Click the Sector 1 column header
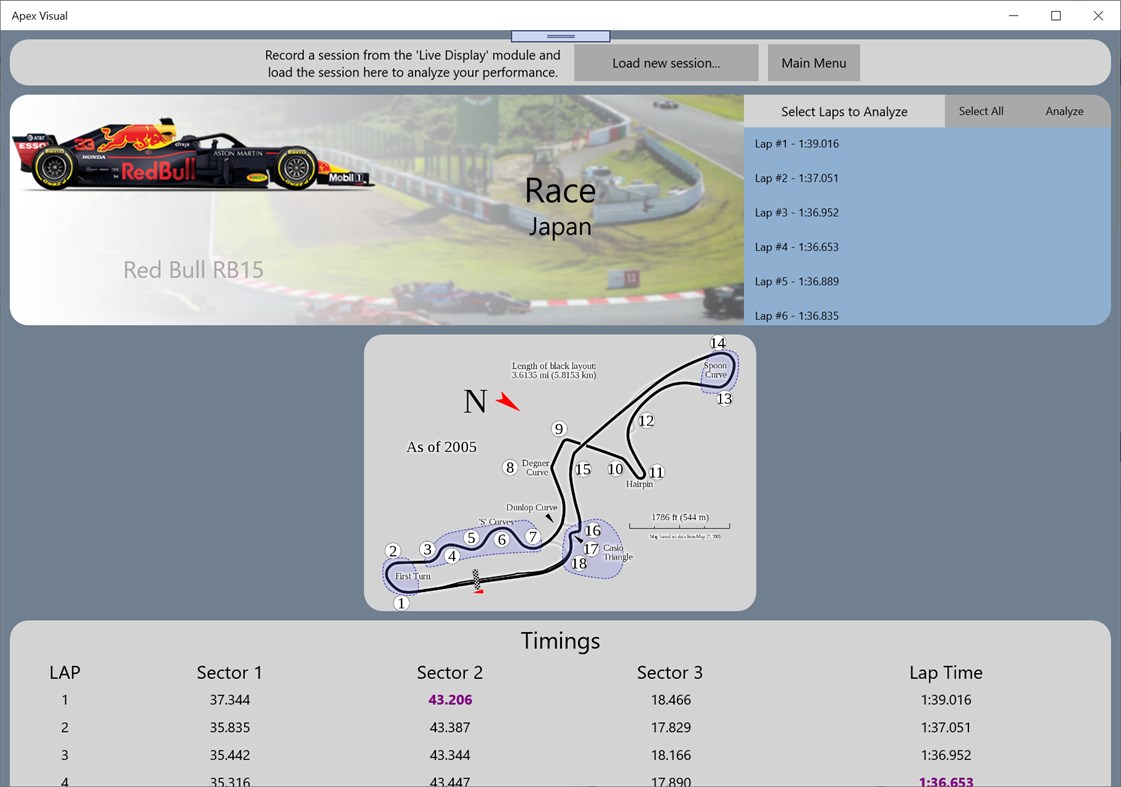Viewport: 1121px width, 787px height. click(229, 673)
